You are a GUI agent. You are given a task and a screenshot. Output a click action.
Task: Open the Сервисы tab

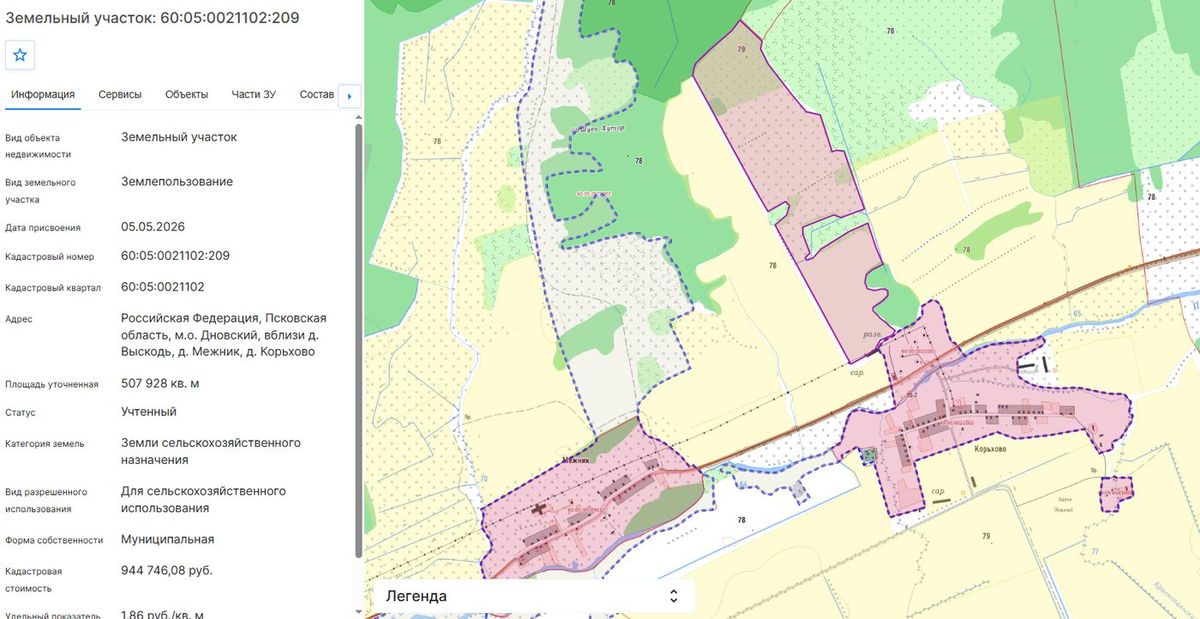[120, 94]
